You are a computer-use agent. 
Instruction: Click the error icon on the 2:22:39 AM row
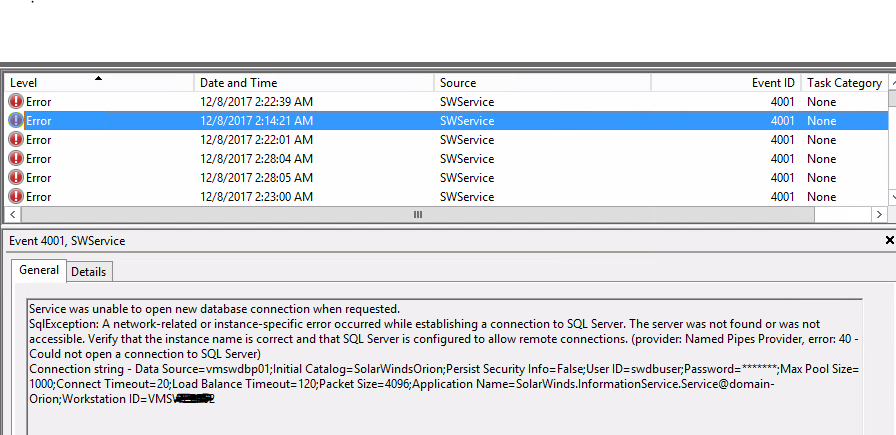[x=16, y=102]
